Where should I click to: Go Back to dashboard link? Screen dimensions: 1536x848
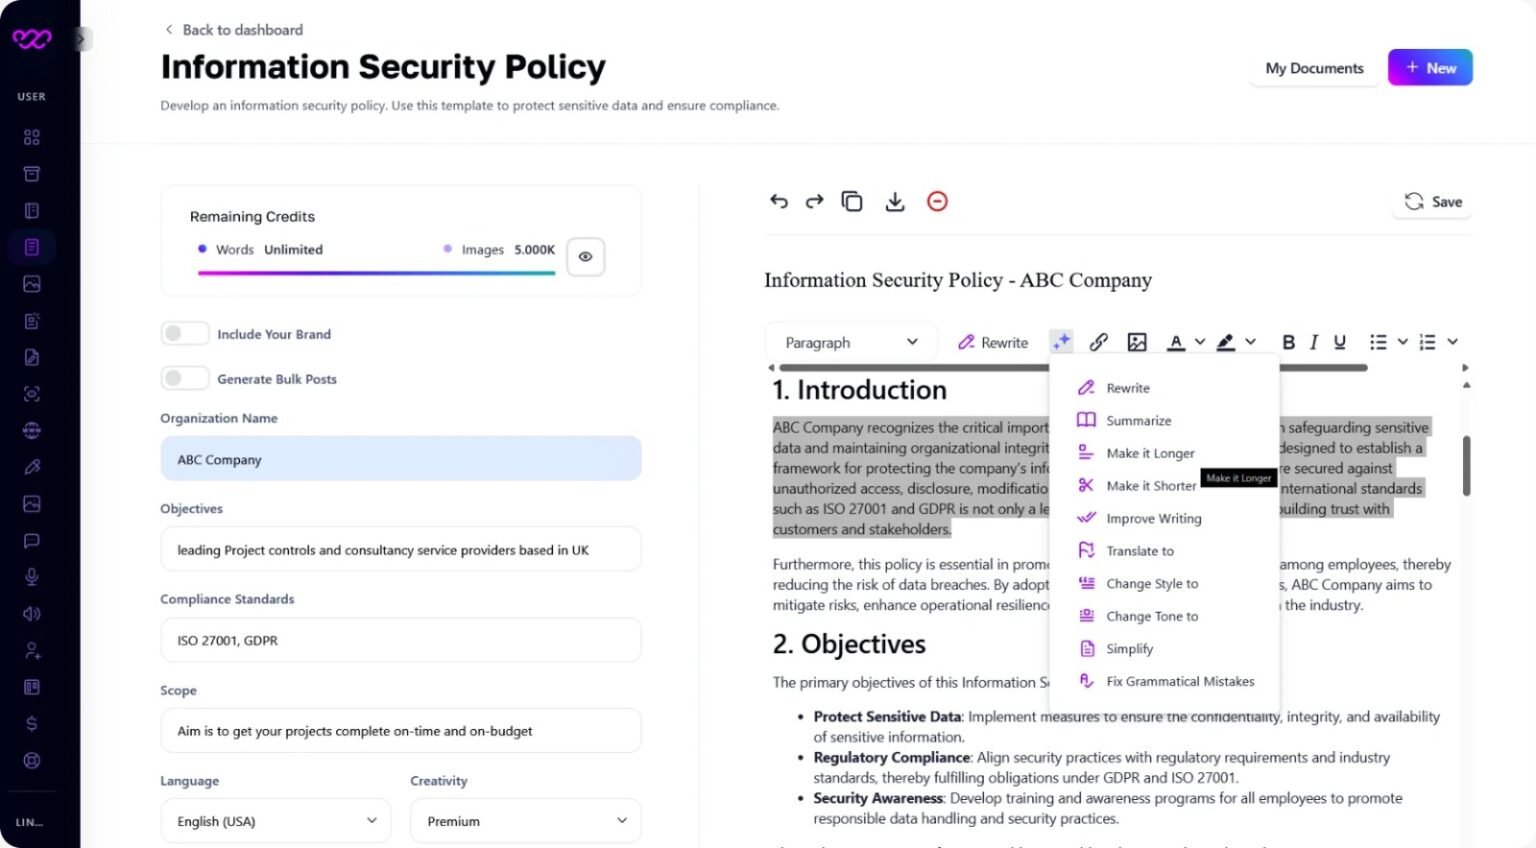234,30
